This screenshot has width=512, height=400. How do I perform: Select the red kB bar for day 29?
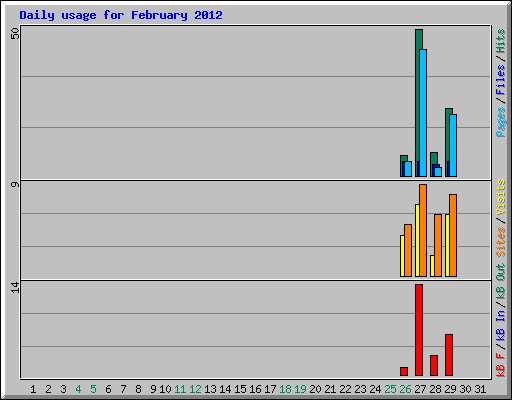449,355
